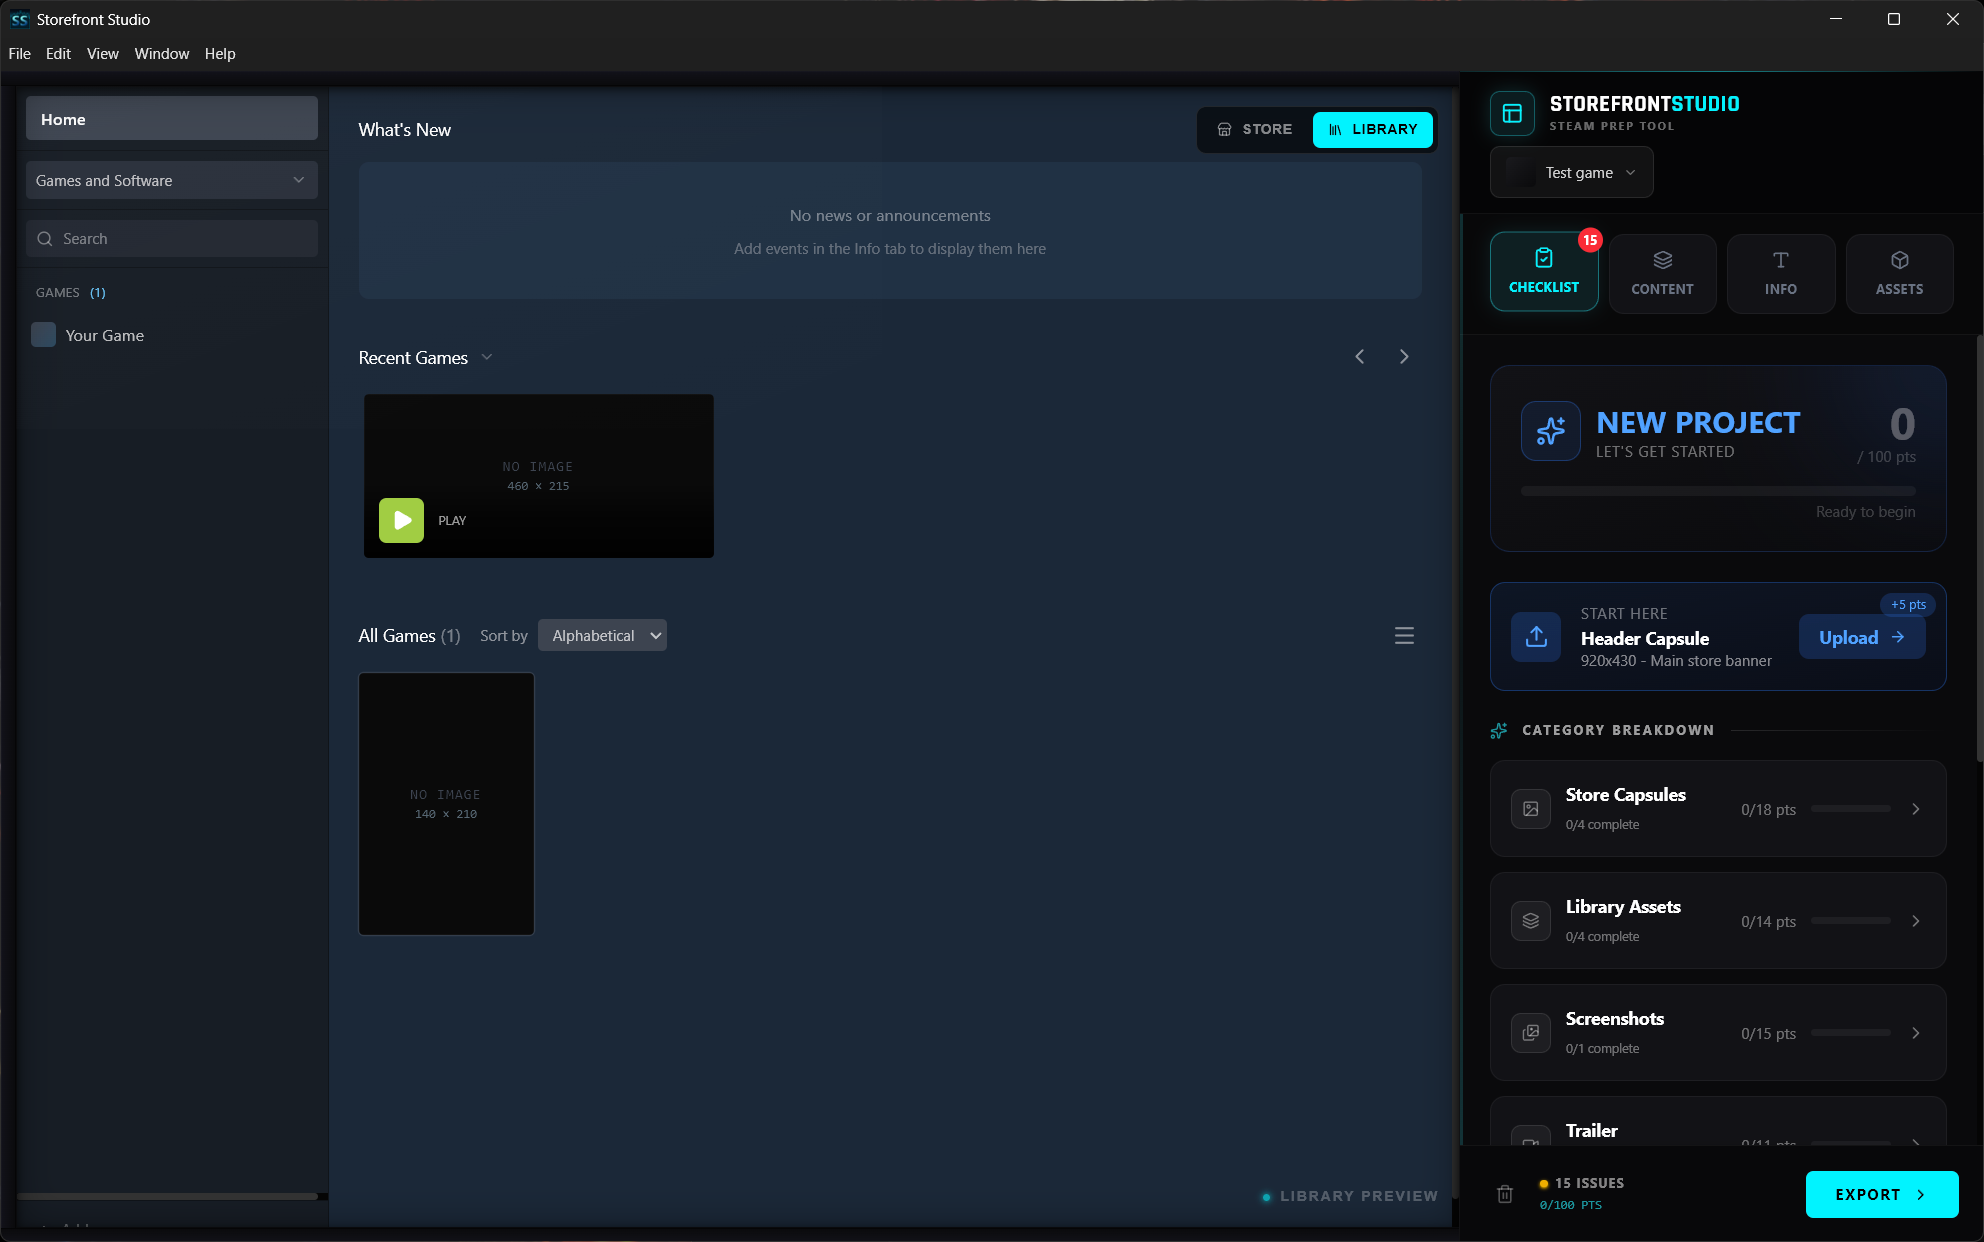
Task: Click the Header Capsule upload icon
Action: tap(1536, 637)
